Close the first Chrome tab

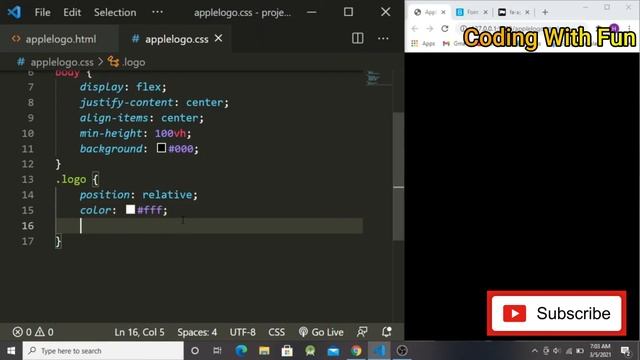click(x=443, y=12)
